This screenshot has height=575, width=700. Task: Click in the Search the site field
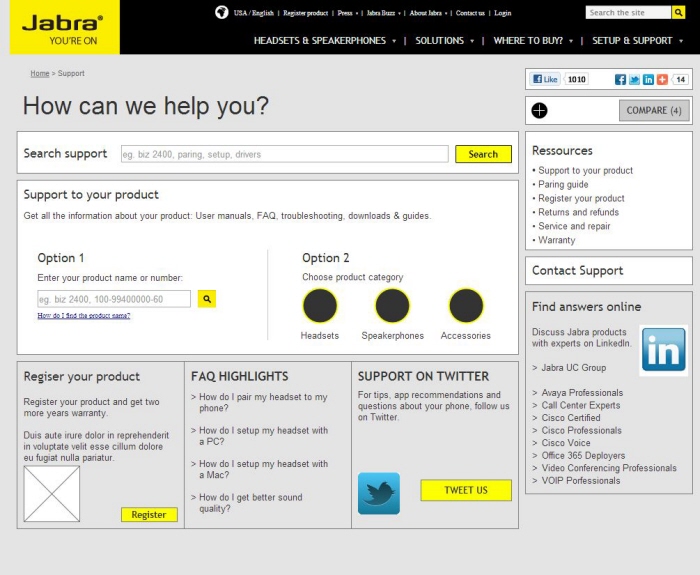628,12
